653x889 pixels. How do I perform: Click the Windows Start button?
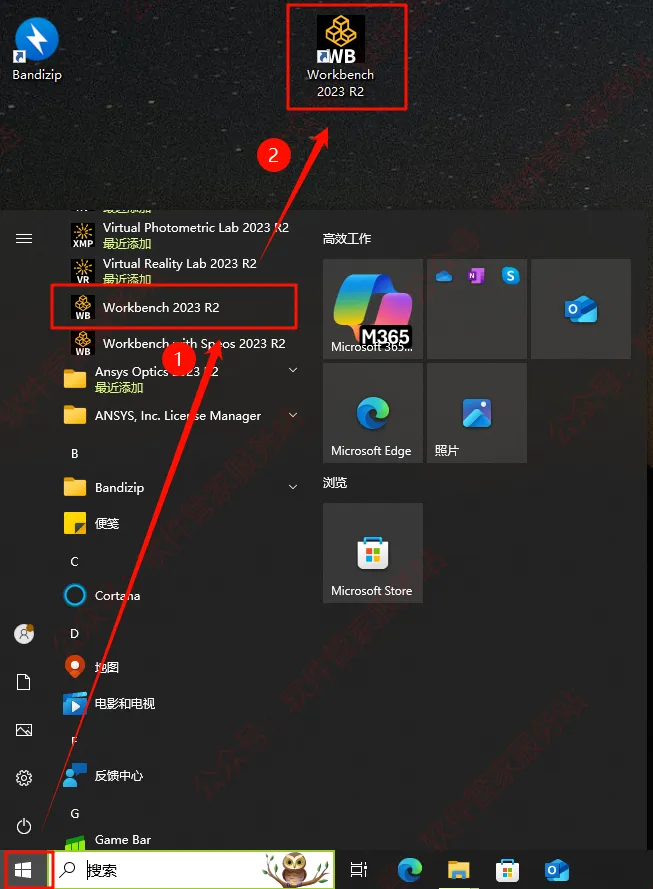coord(23,869)
